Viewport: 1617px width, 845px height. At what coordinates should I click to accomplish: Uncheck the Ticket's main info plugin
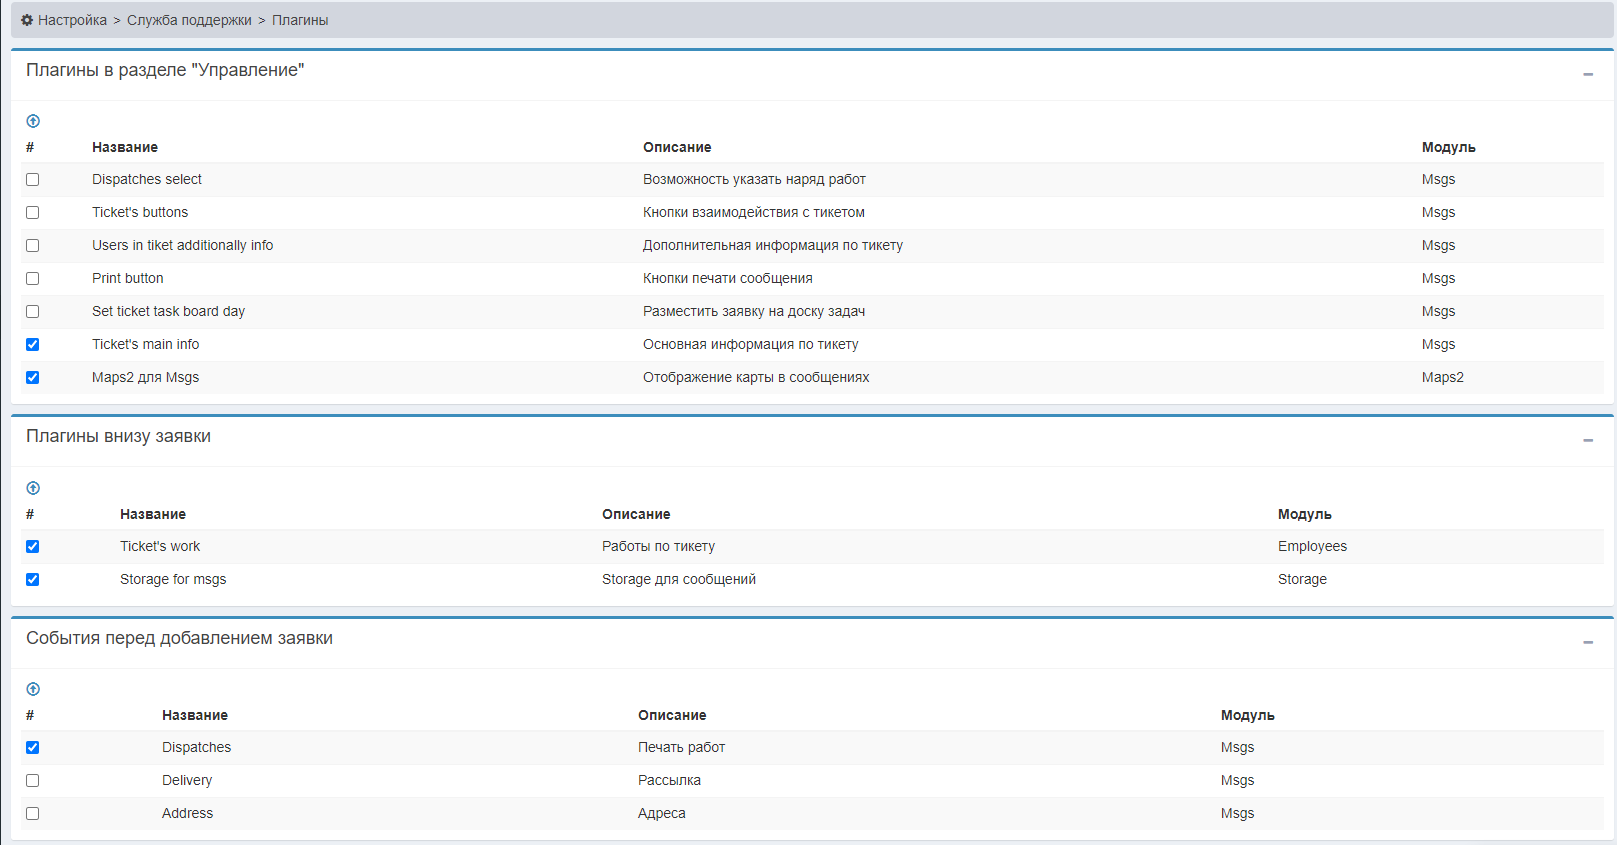(x=33, y=345)
